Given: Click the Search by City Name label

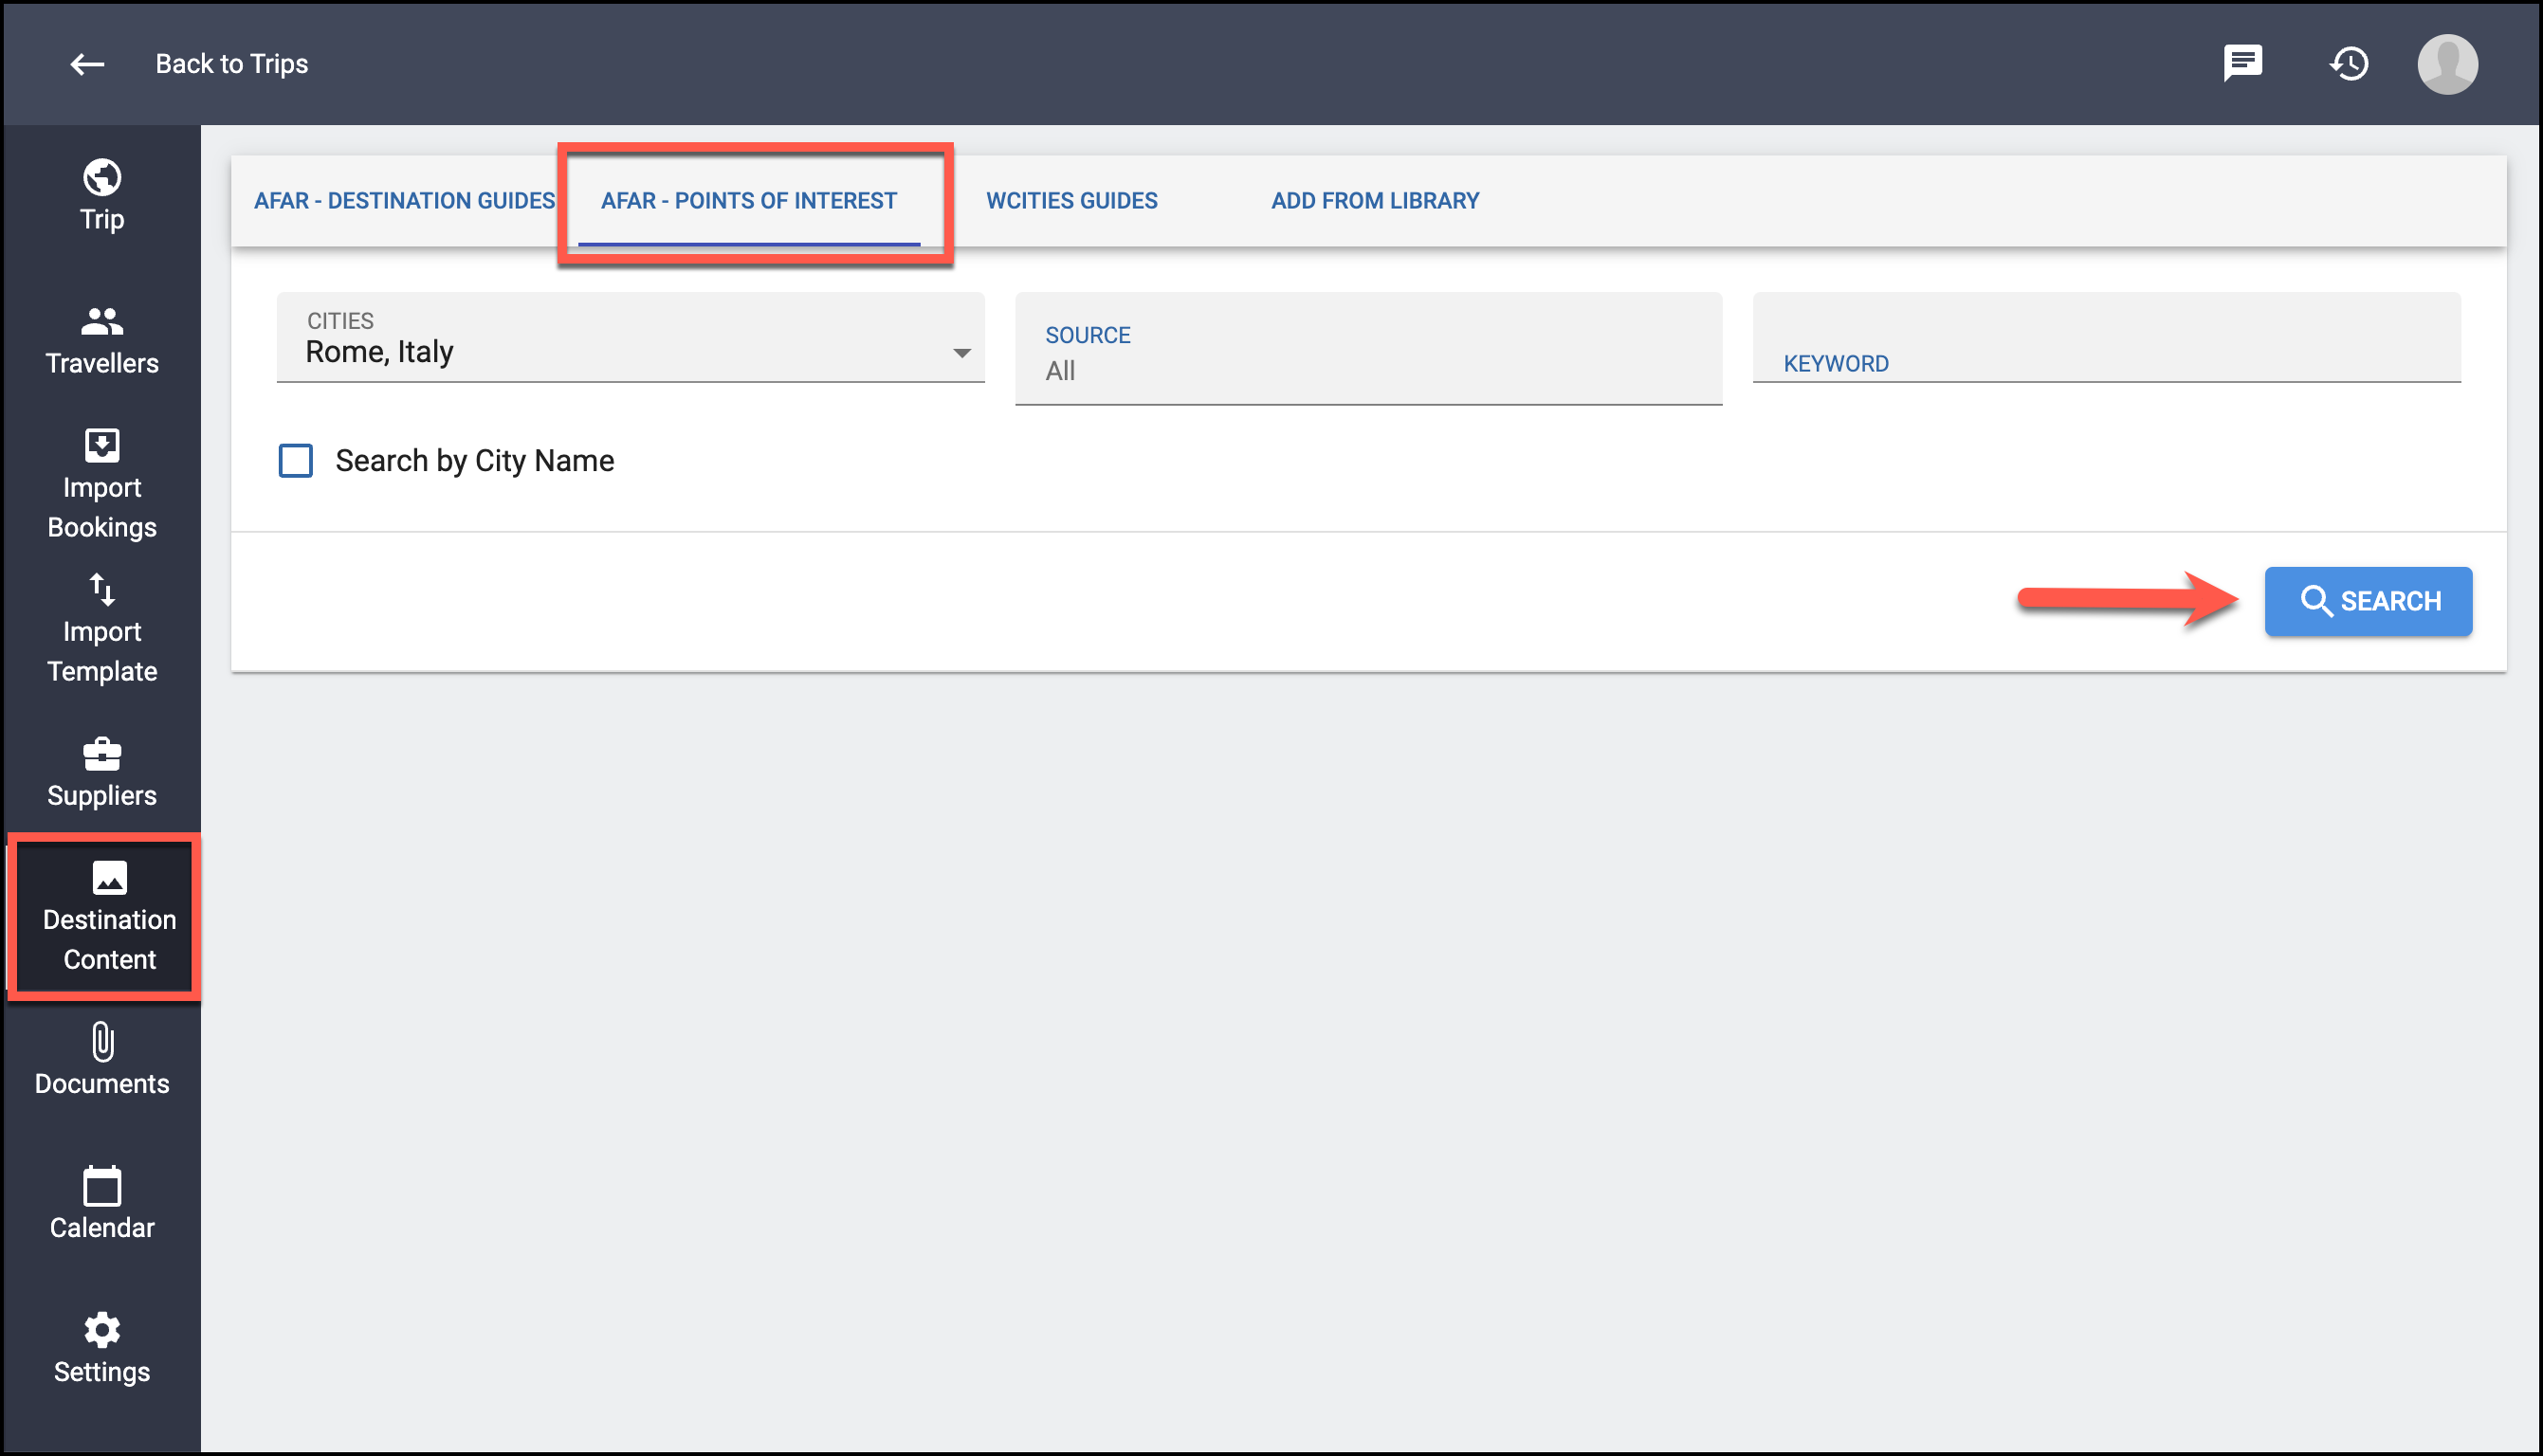Looking at the screenshot, I should tap(474, 461).
